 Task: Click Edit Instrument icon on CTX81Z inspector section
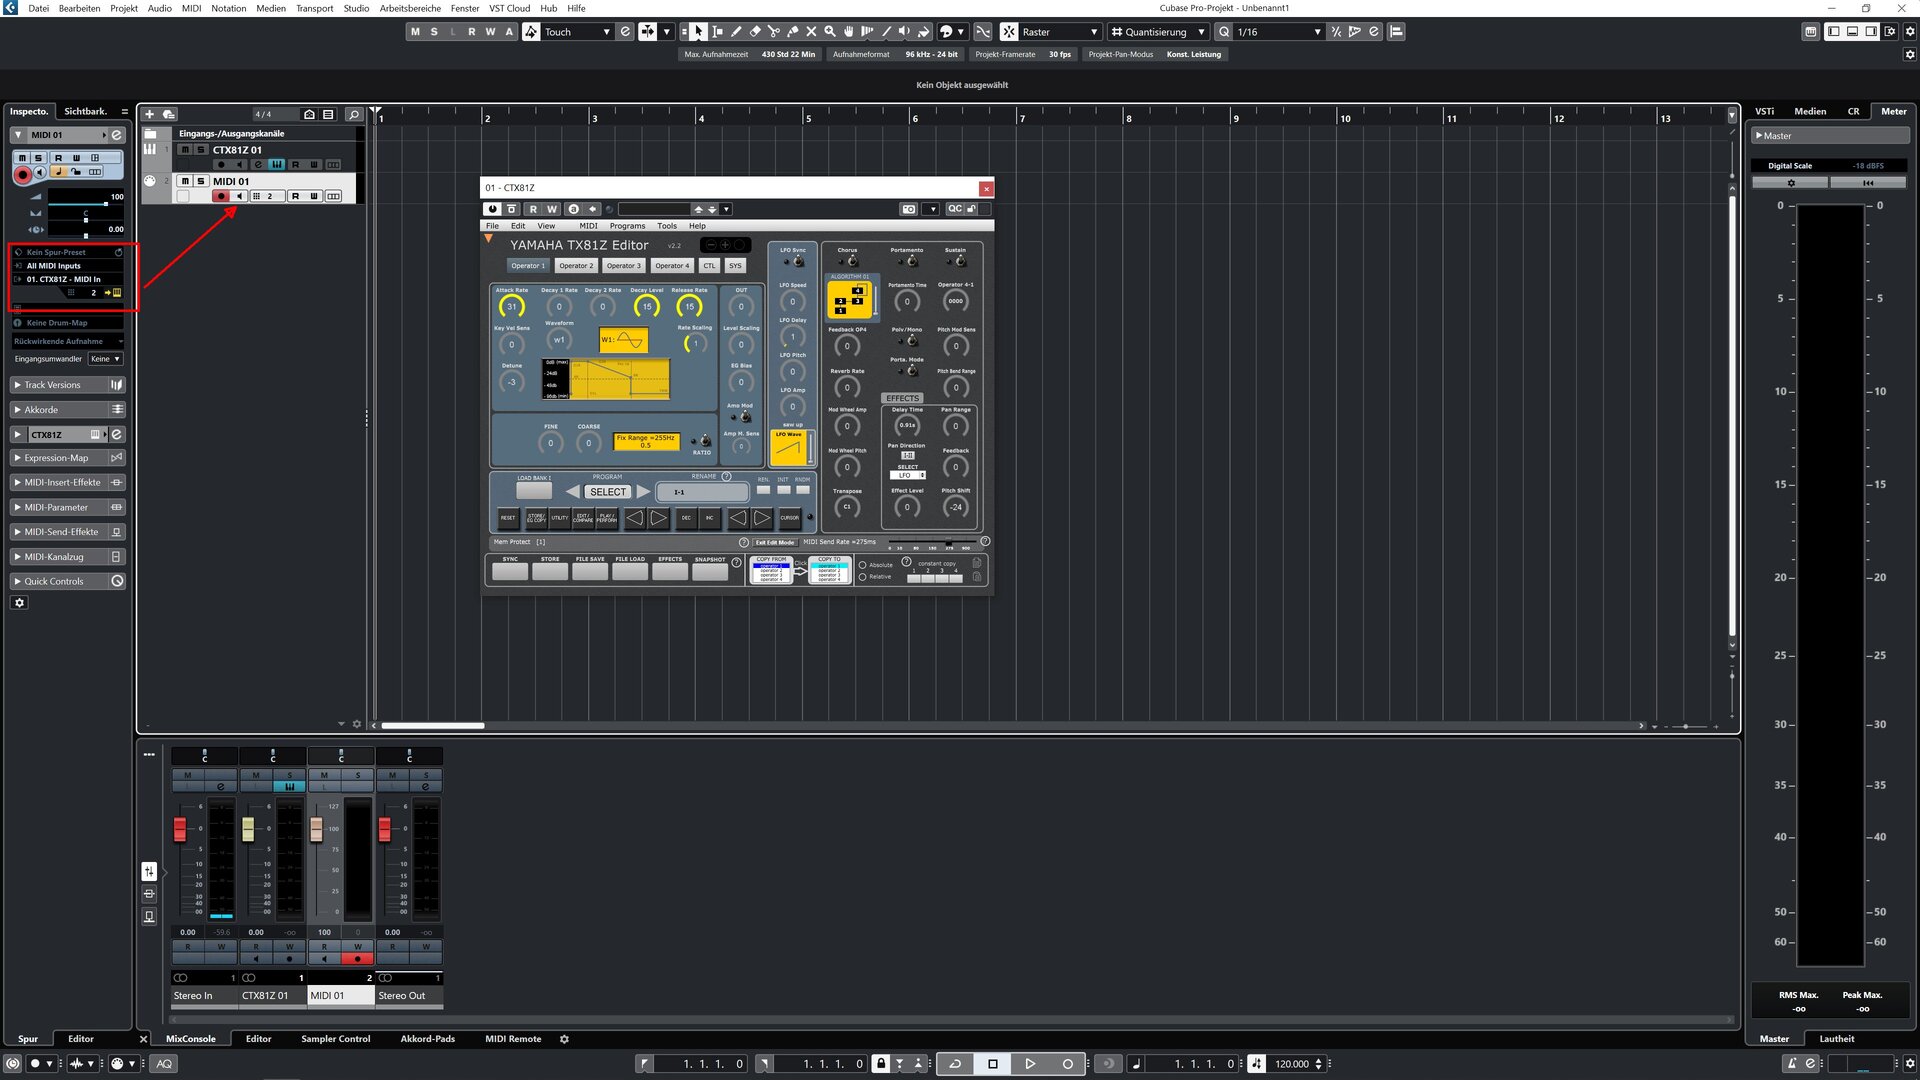coord(116,434)
